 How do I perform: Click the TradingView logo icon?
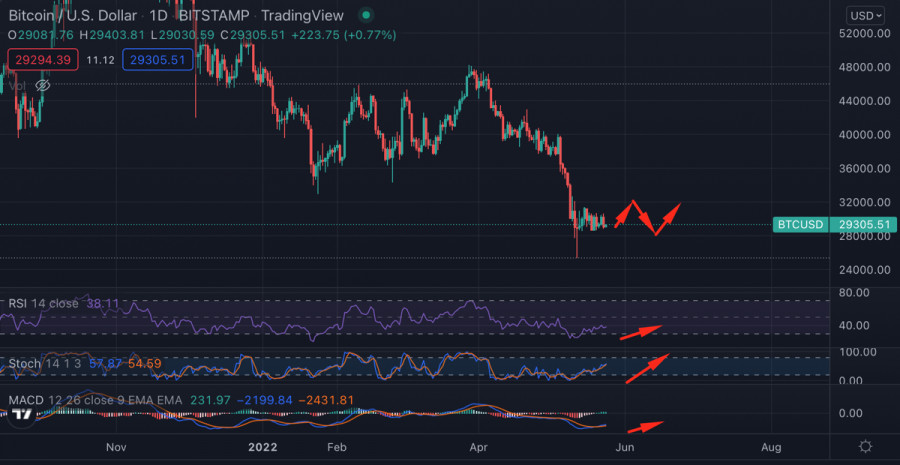(22, 414)
